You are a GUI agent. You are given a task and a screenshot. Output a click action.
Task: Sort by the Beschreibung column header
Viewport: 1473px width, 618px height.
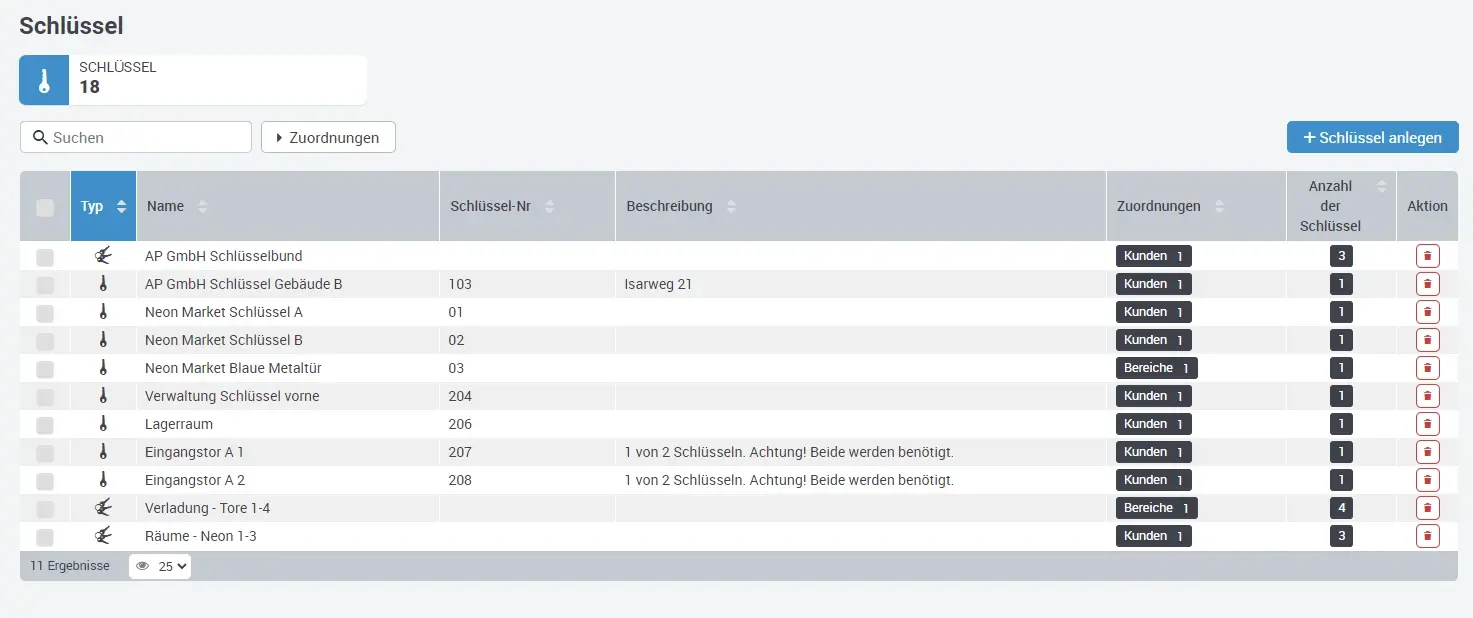pyautogui.click(x=669, y=207)
